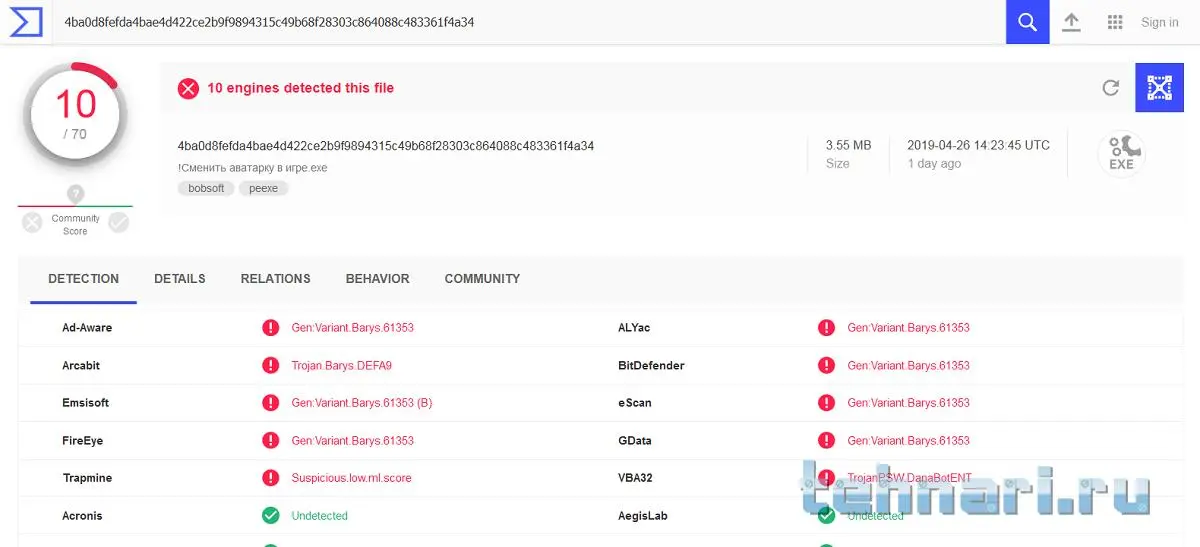This screenshot has height=547, width=1200.
Task: Switch to the DETECTION tab
Action: click(84, 279)
